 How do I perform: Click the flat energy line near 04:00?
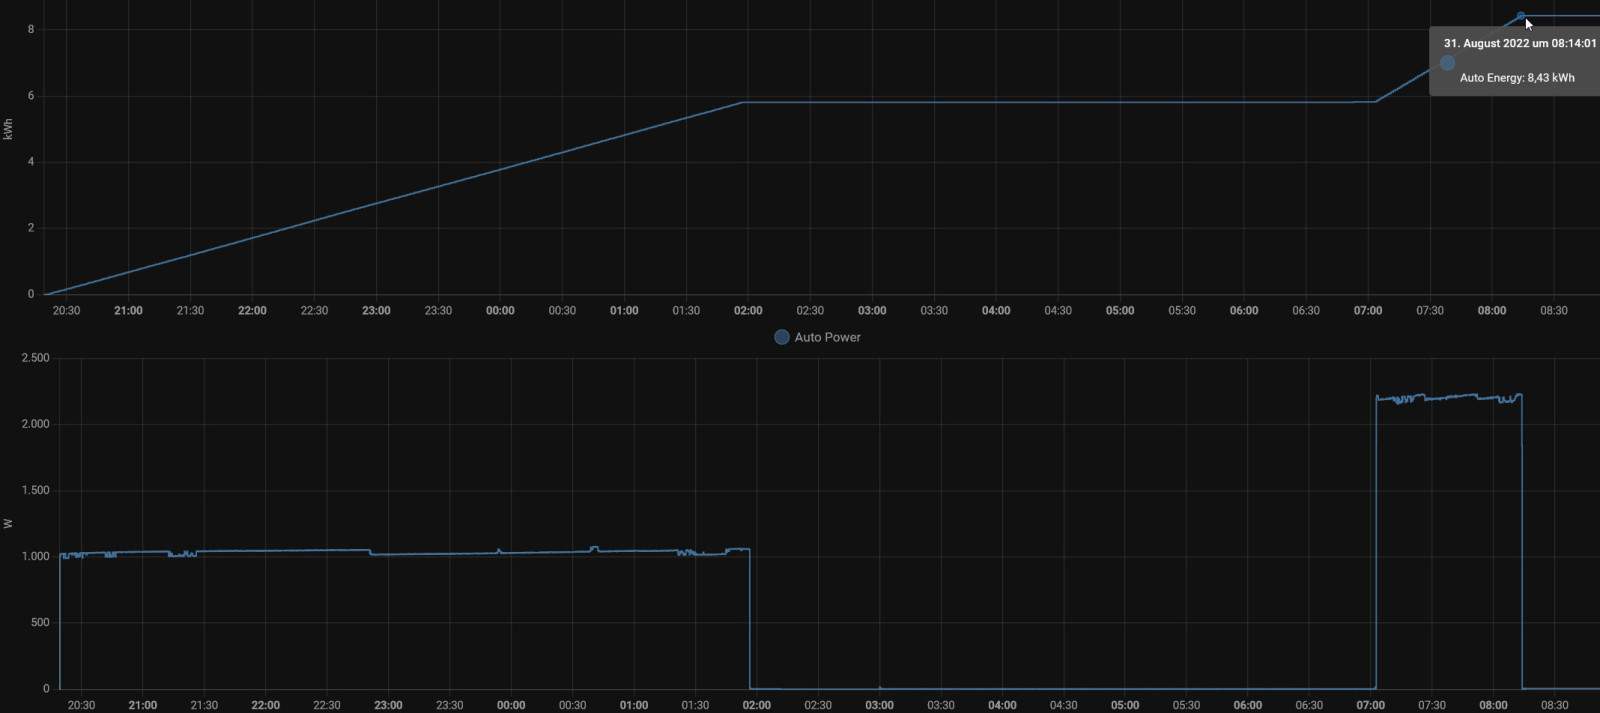click(996, 102)
